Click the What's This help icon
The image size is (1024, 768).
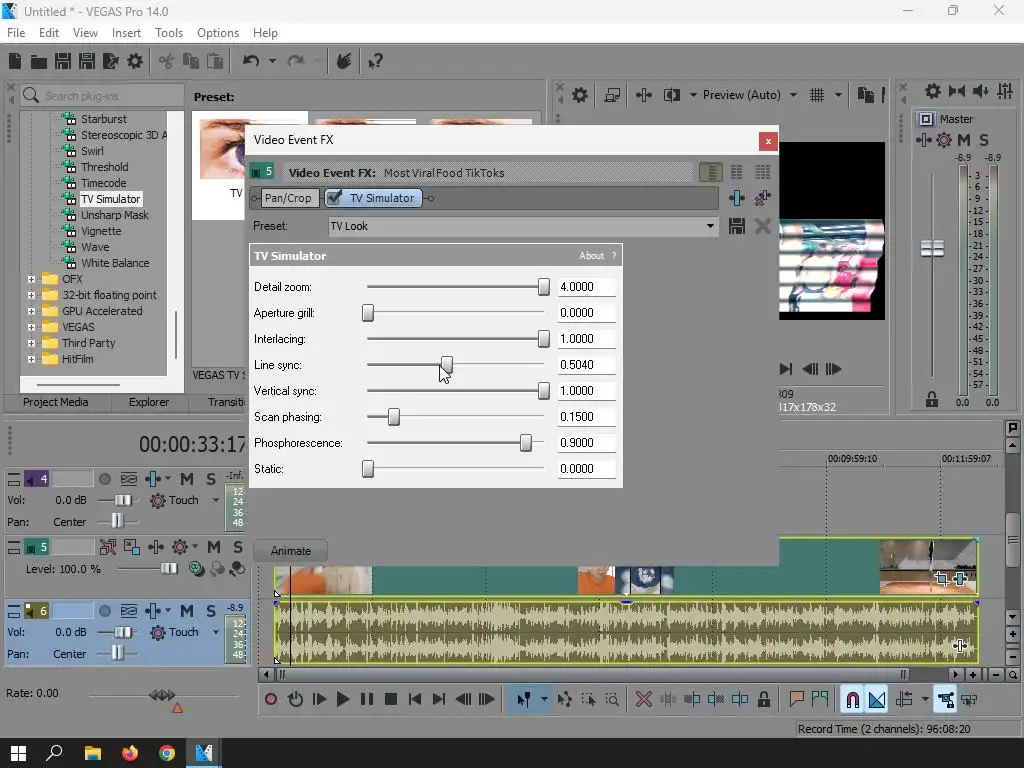[x=375, y=61]
